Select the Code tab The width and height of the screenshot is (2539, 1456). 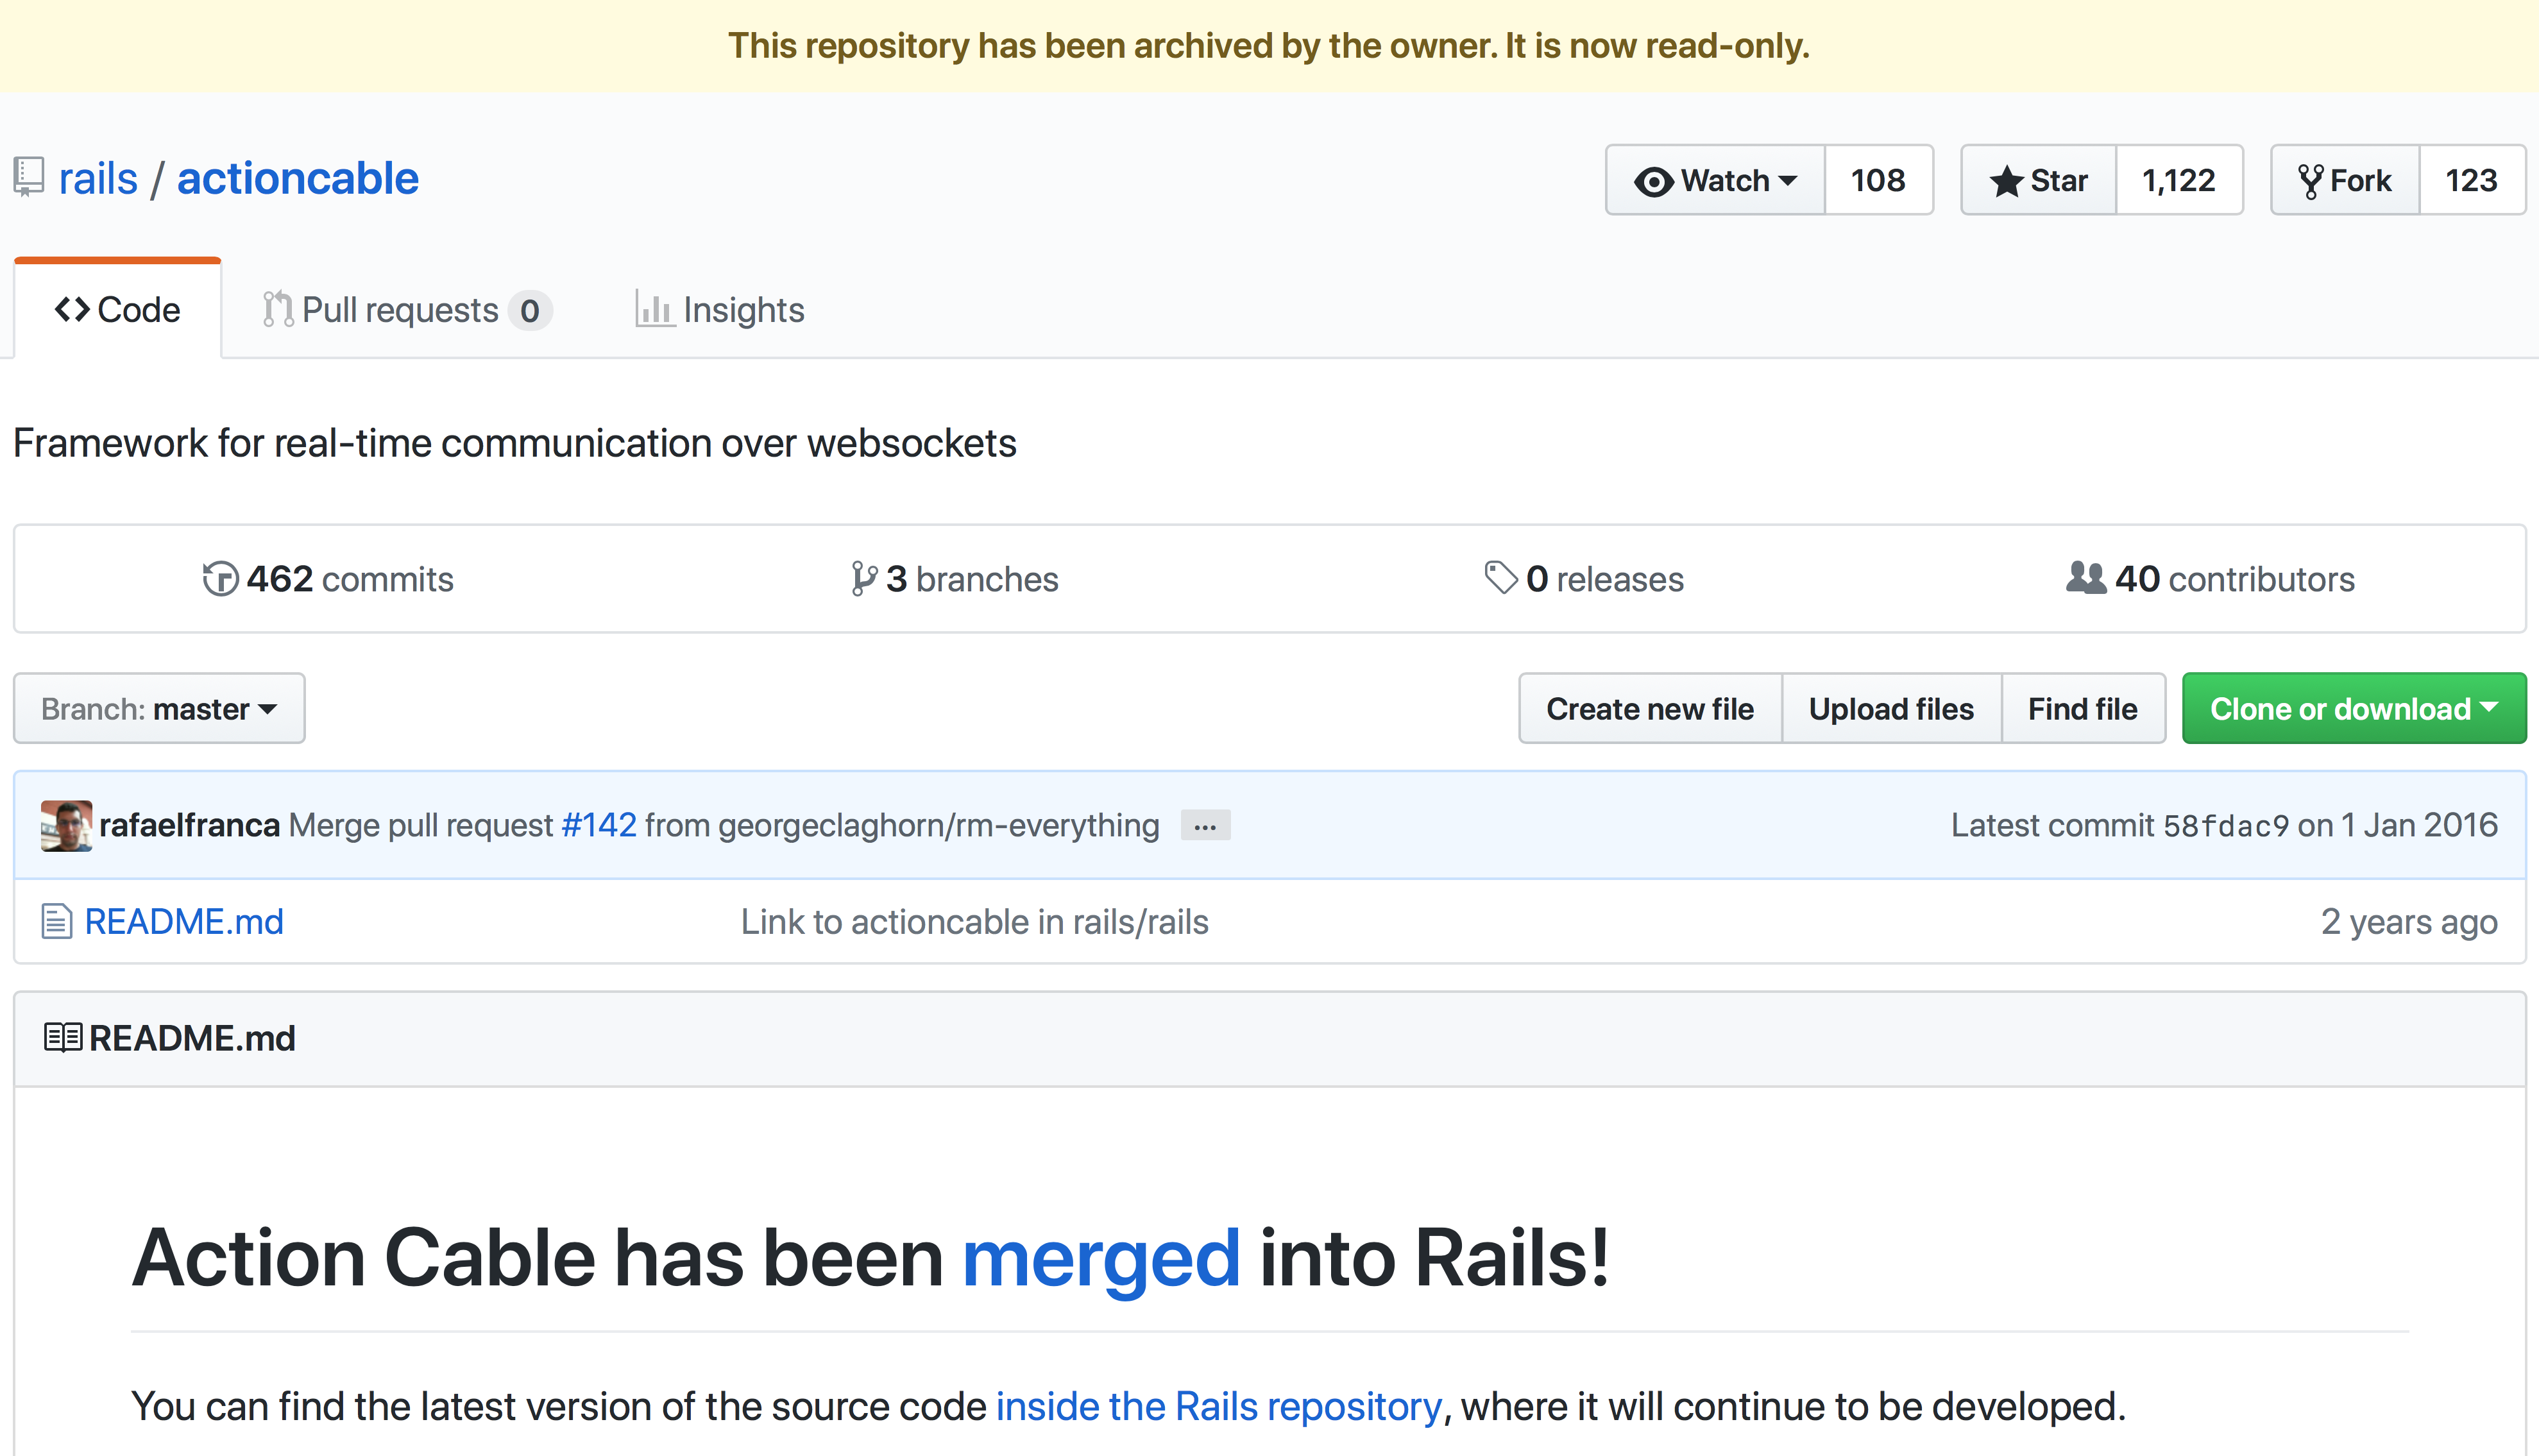118,310
